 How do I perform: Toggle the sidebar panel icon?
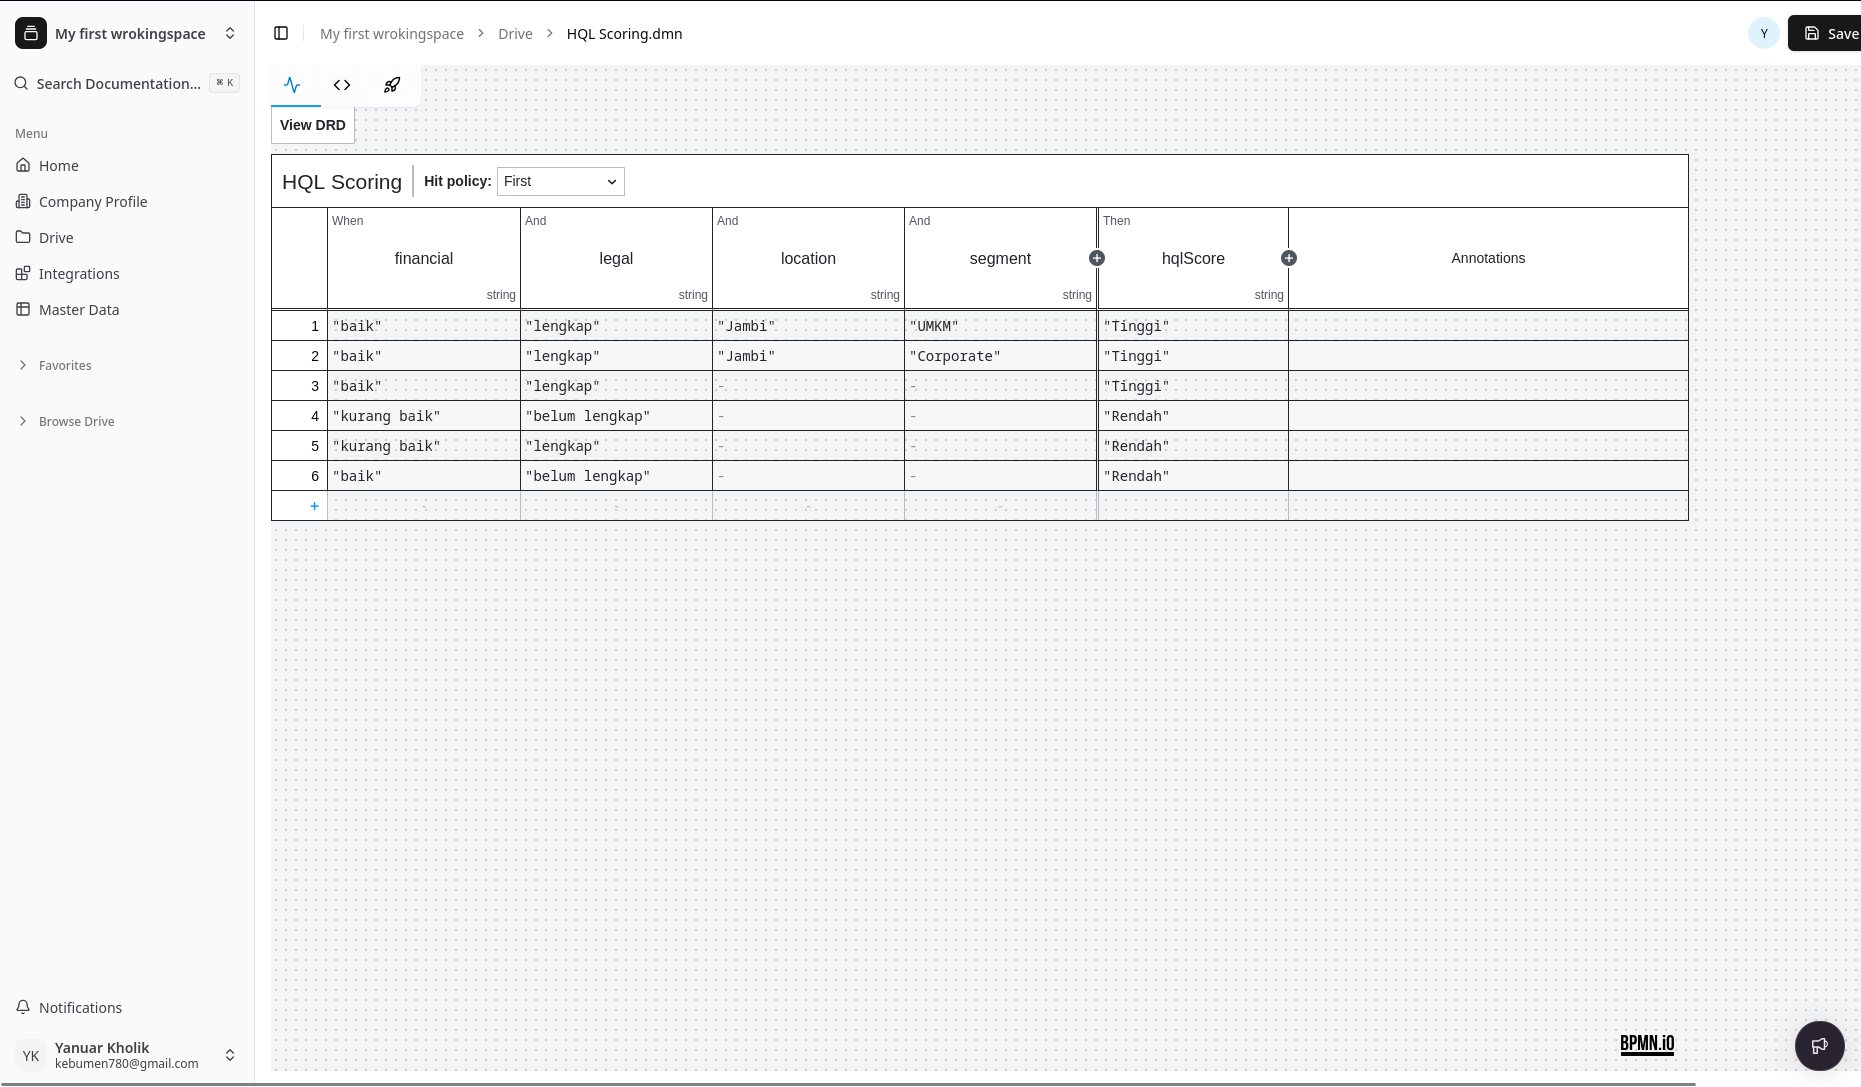click(x=281, y=33)
